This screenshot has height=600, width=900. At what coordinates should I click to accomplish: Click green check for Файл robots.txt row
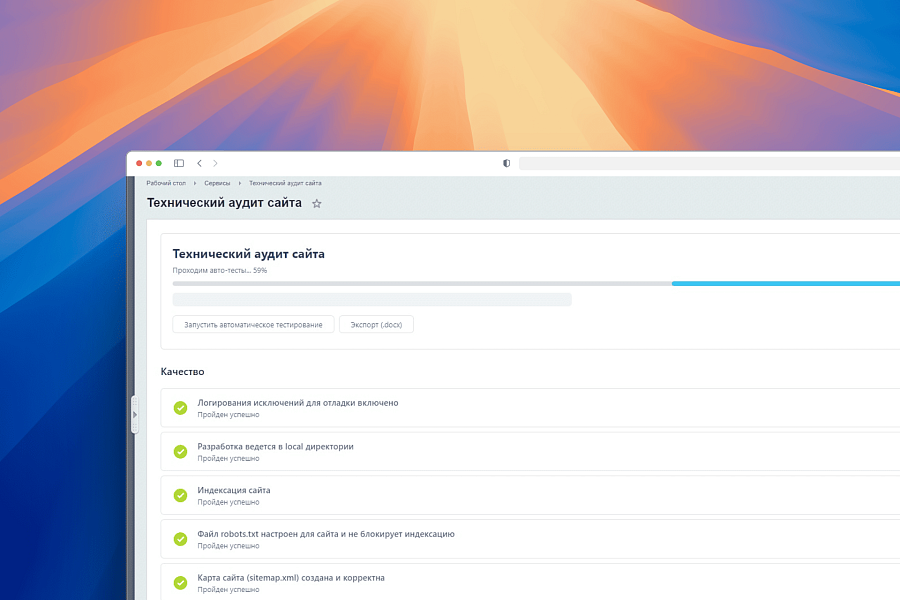coord(180,539)
